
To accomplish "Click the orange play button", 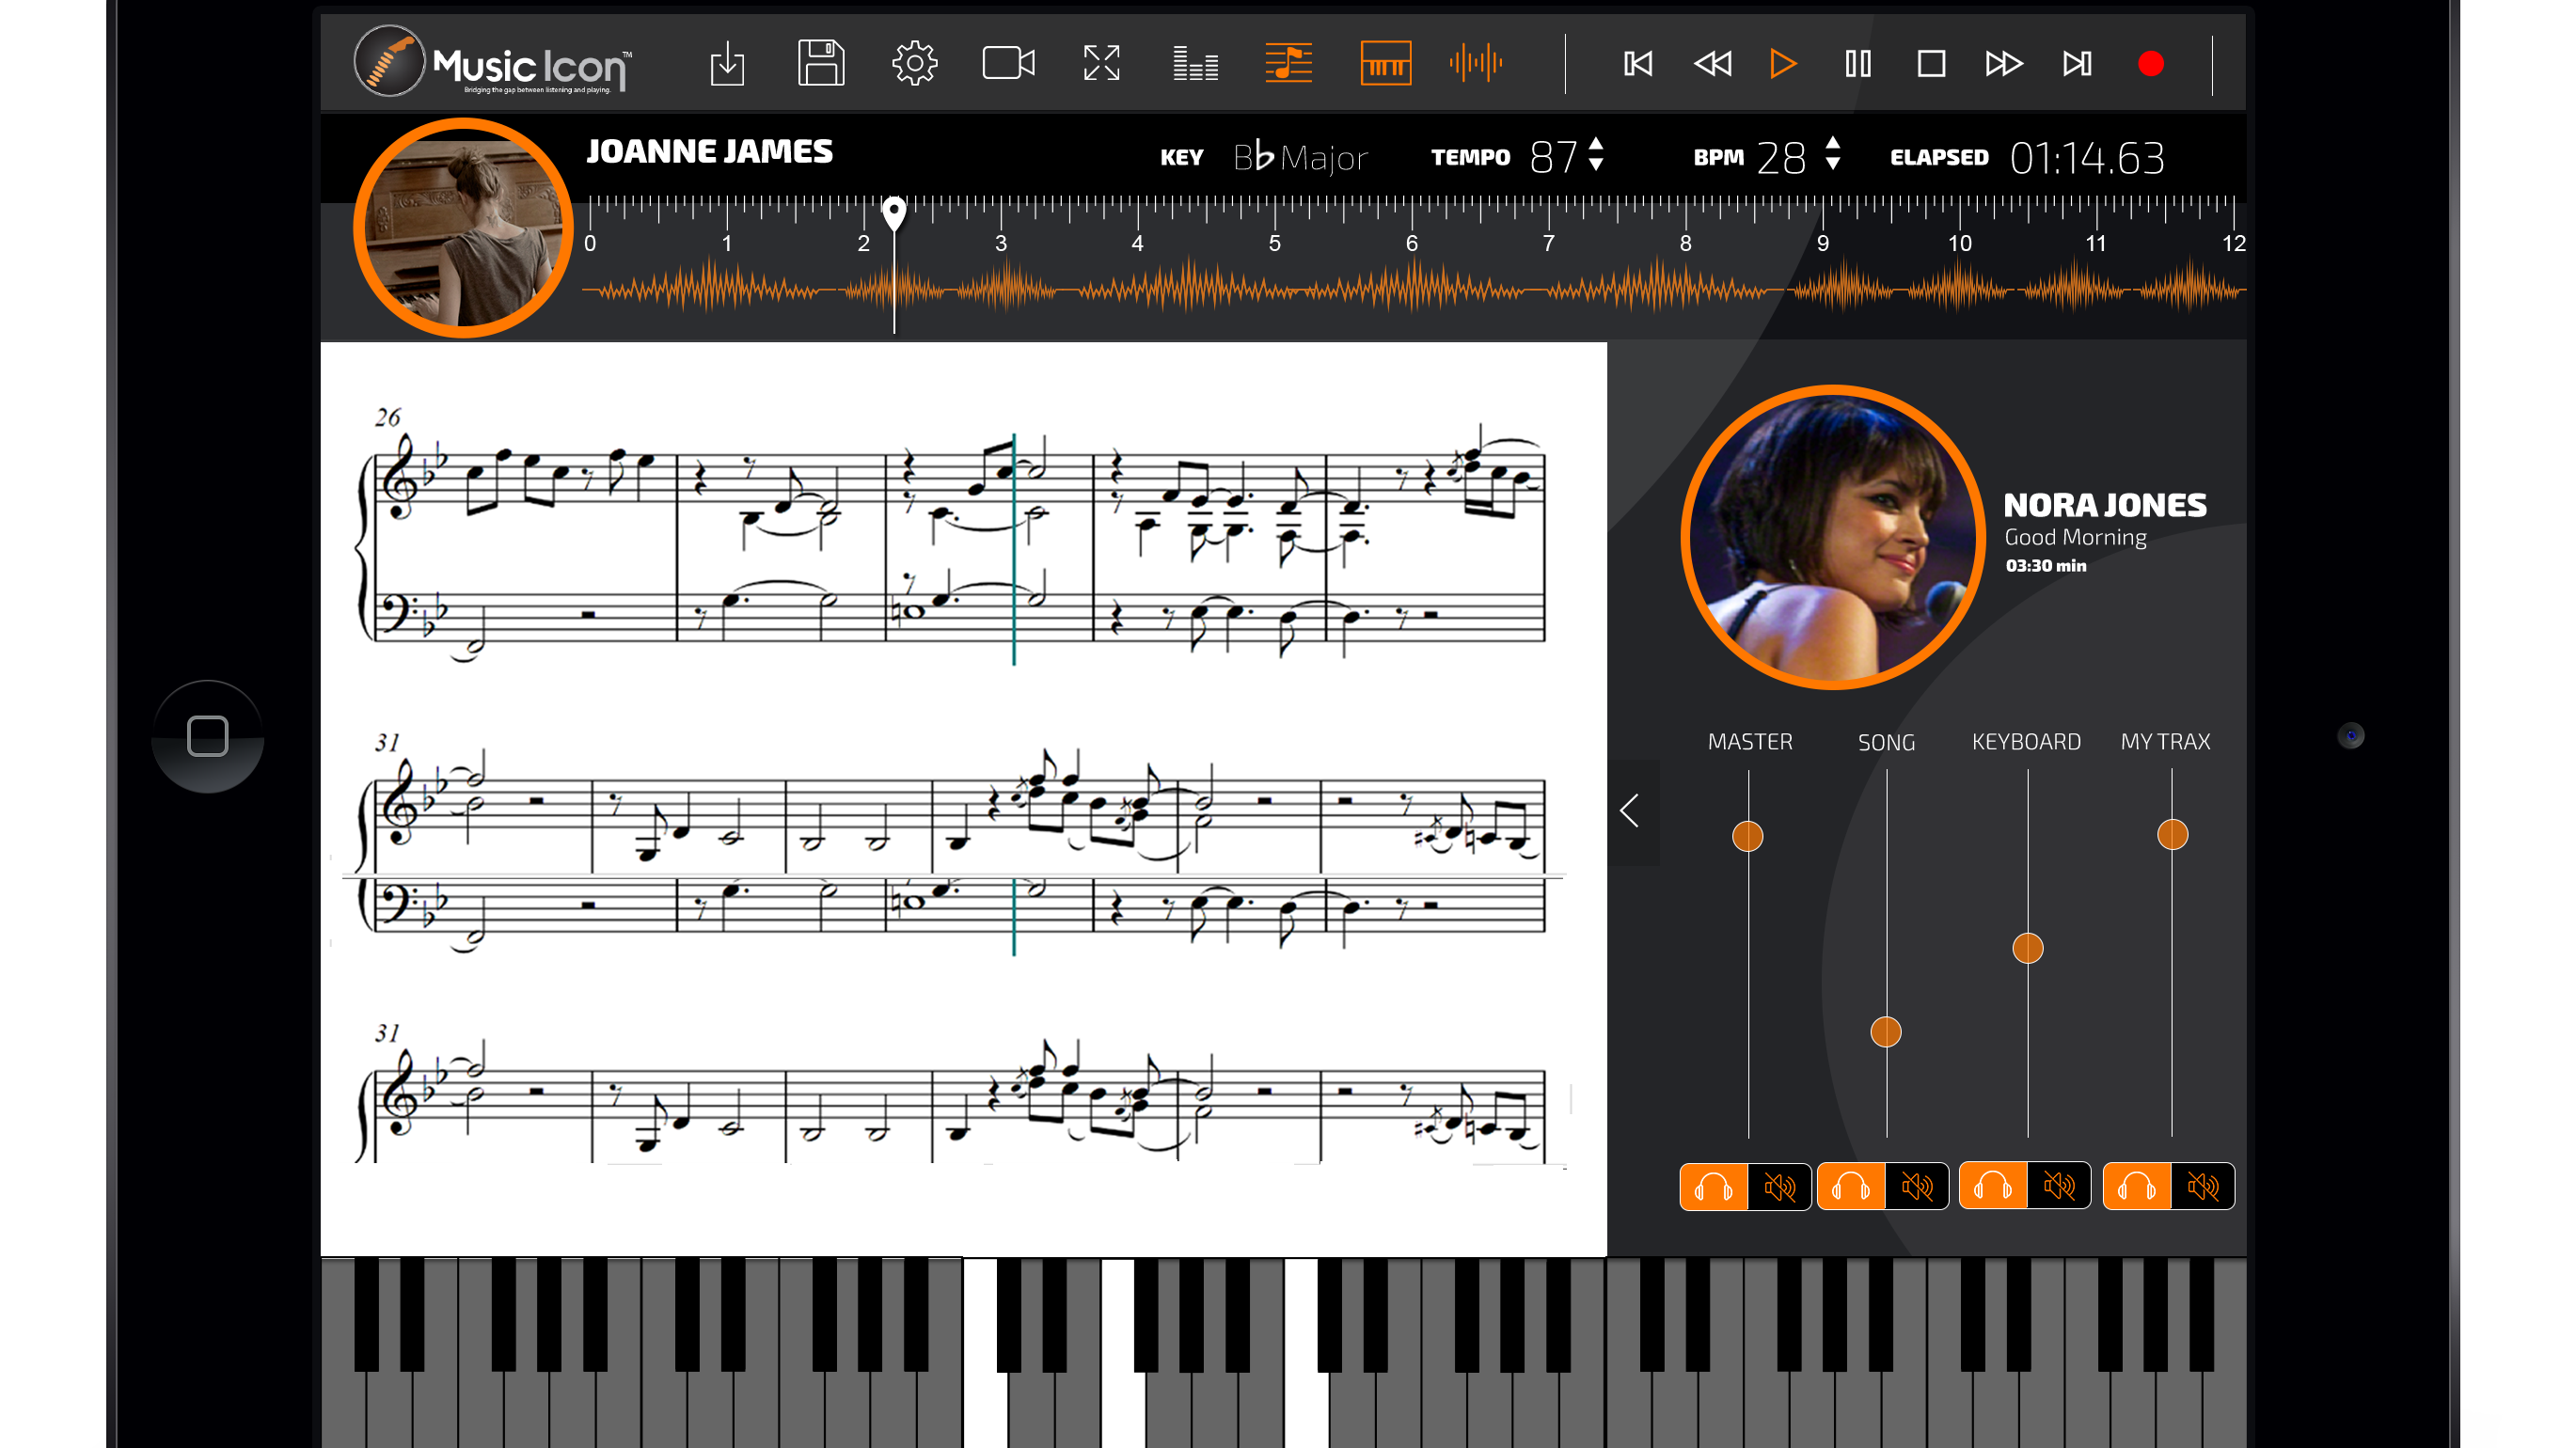I will tap(1783, 64).
